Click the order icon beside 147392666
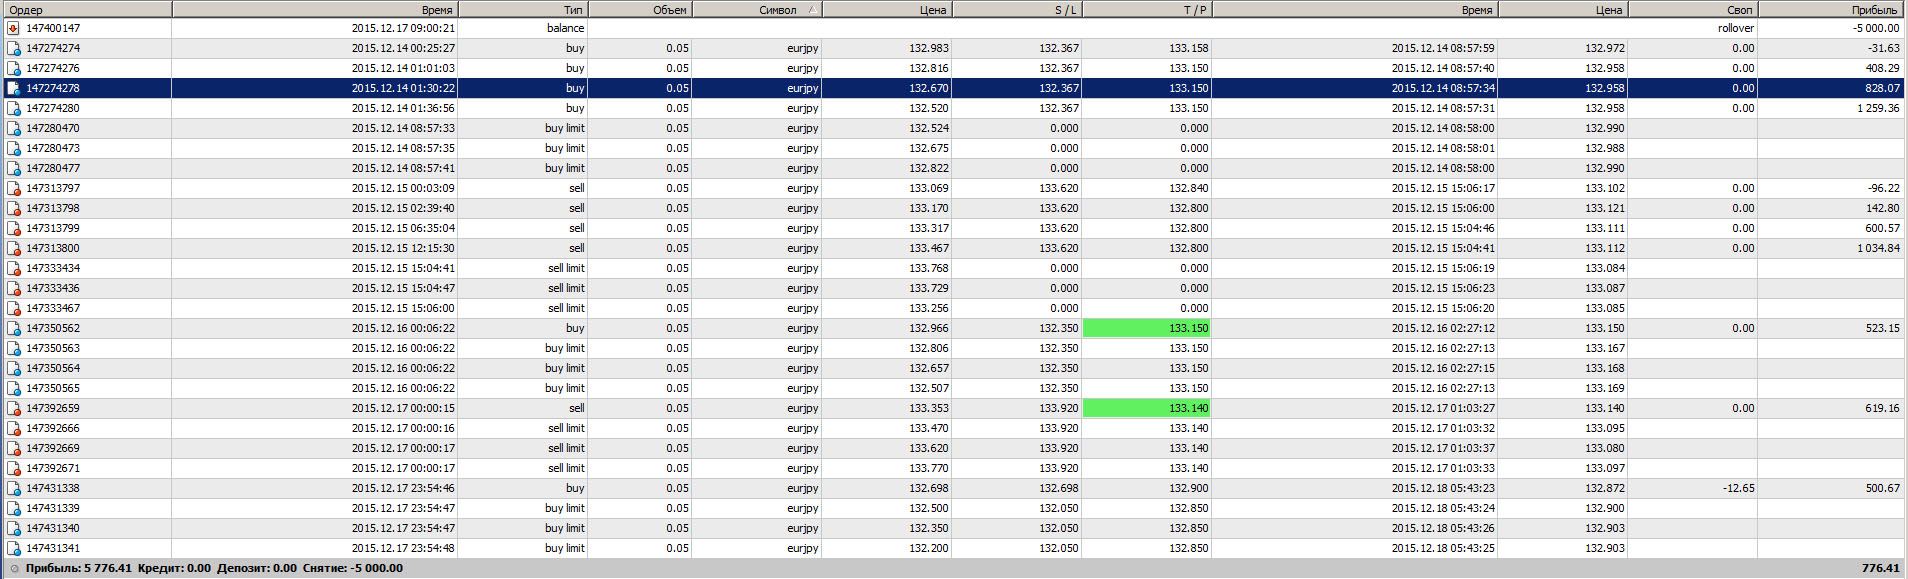 click(14, 428)
